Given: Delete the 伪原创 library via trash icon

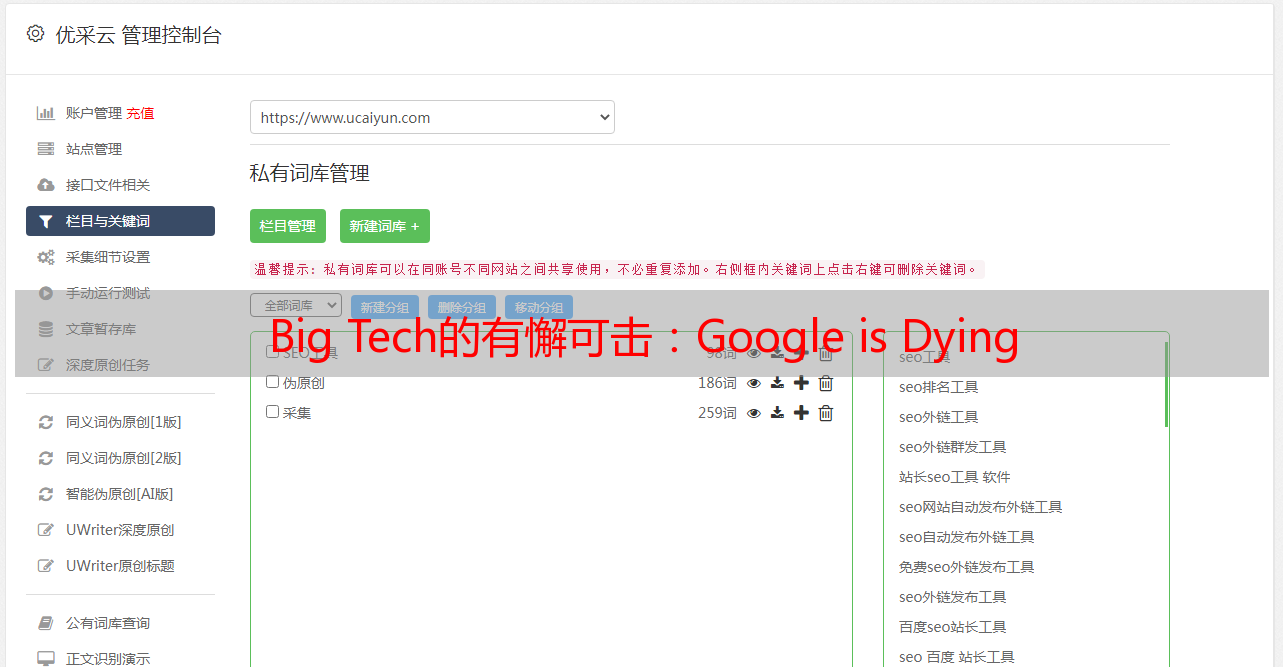Looking at the screenshot, I should [x=826, y=383].
